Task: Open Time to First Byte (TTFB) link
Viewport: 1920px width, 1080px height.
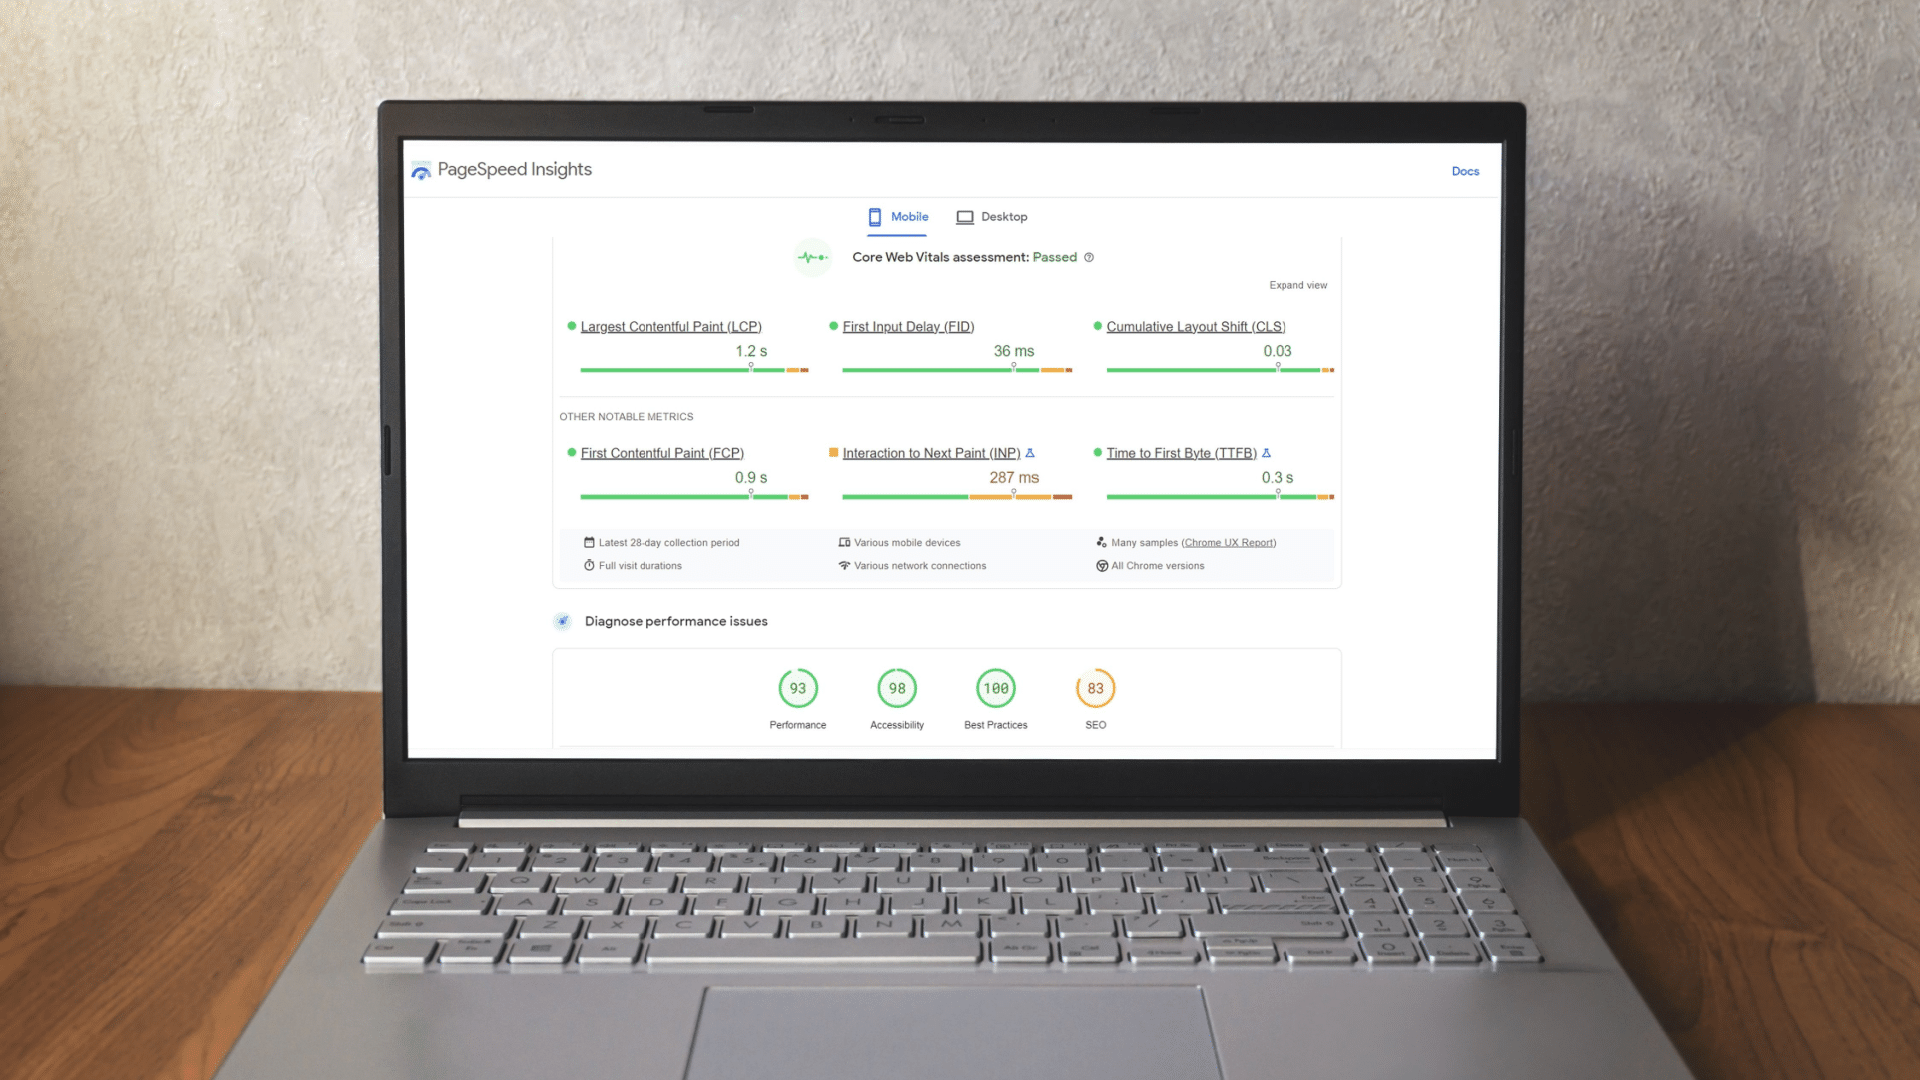Action: click(x=1181, y=453)
